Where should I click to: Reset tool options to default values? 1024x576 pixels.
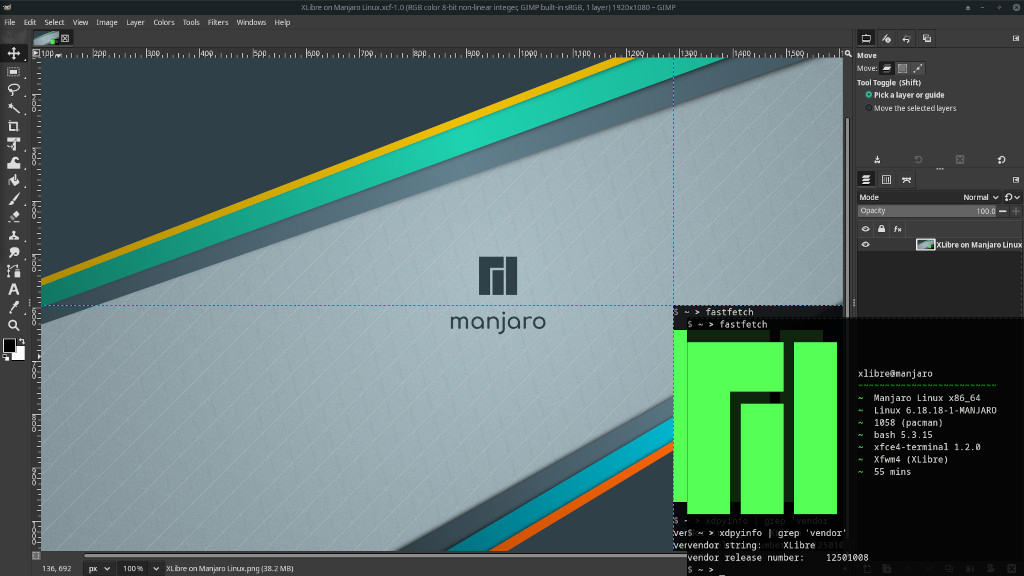point(1001,160)
